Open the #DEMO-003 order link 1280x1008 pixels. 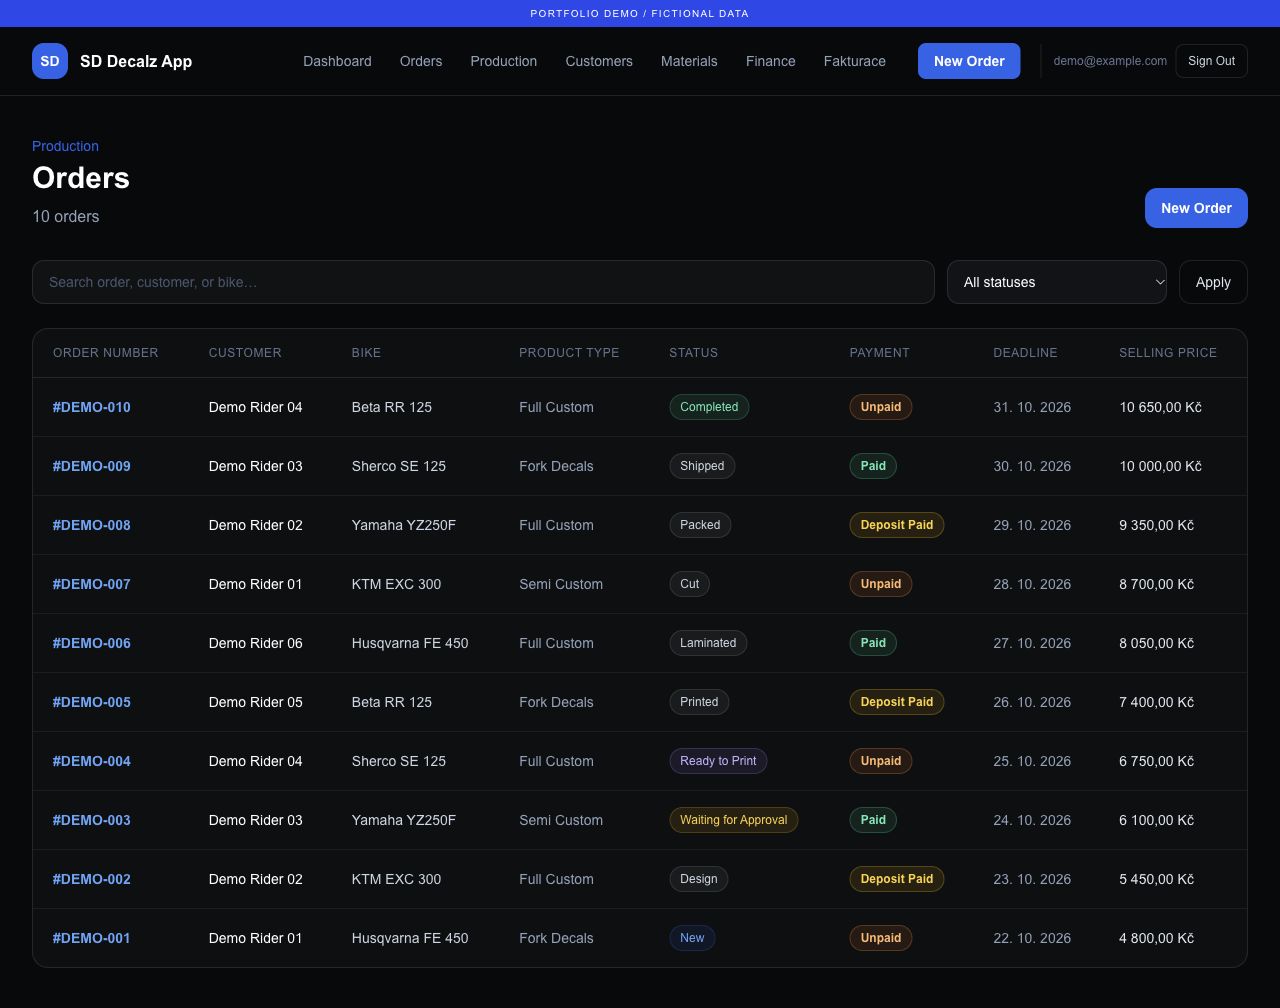pos(92,820)
